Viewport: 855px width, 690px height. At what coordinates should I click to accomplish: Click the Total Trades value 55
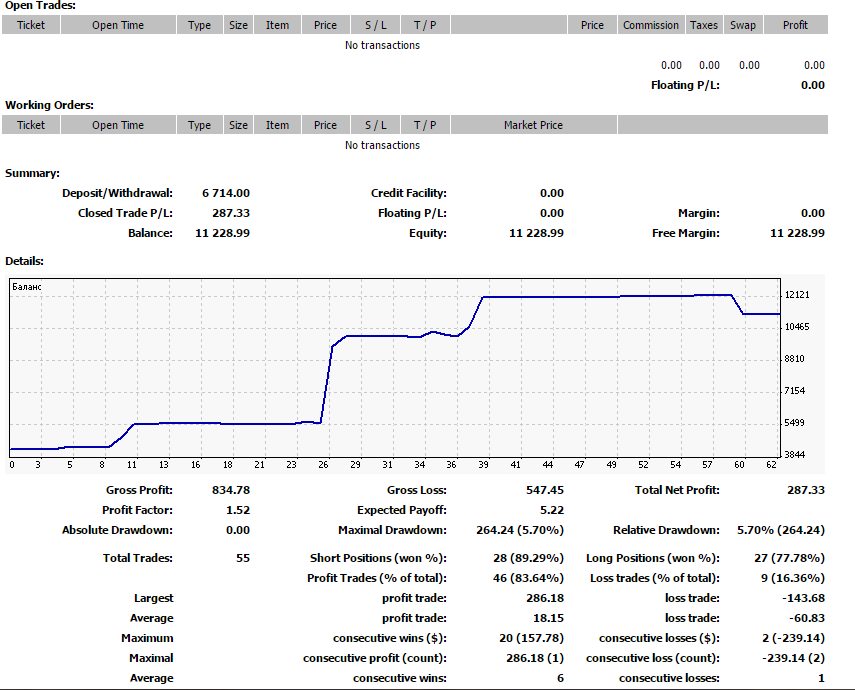243,558
